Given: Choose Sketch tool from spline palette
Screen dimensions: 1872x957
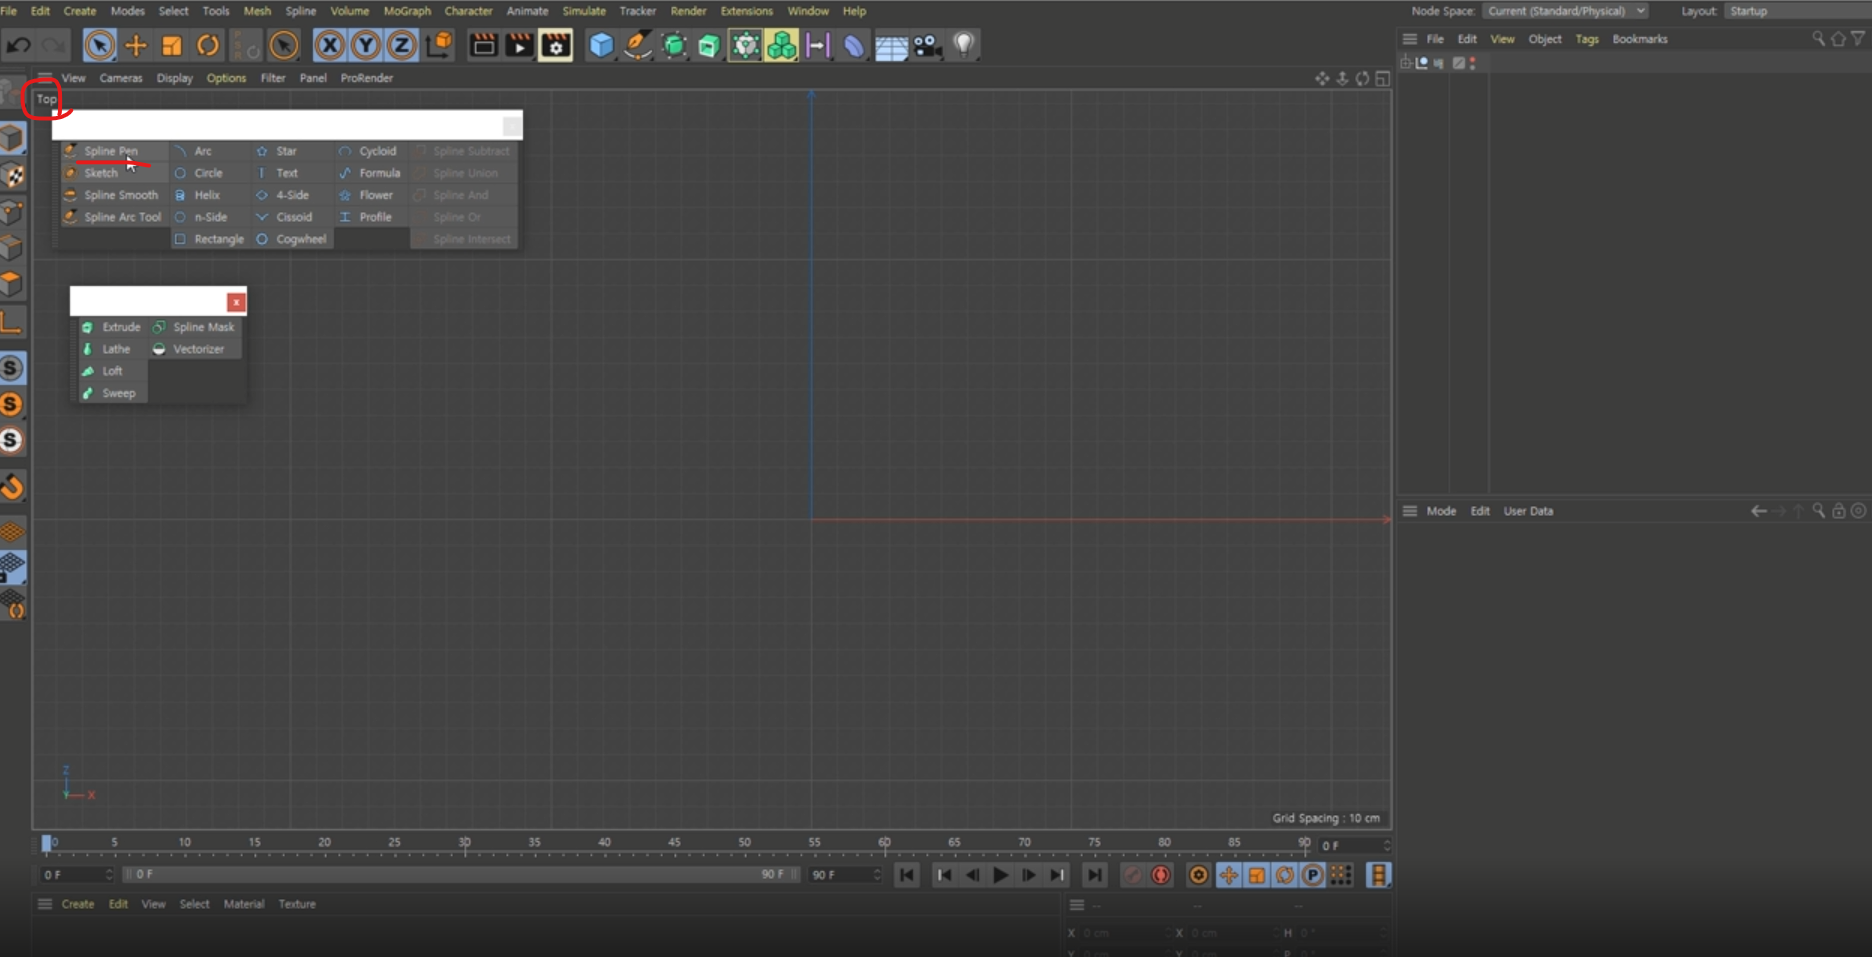Looking at the screenshot, I should tap(101, 173).
